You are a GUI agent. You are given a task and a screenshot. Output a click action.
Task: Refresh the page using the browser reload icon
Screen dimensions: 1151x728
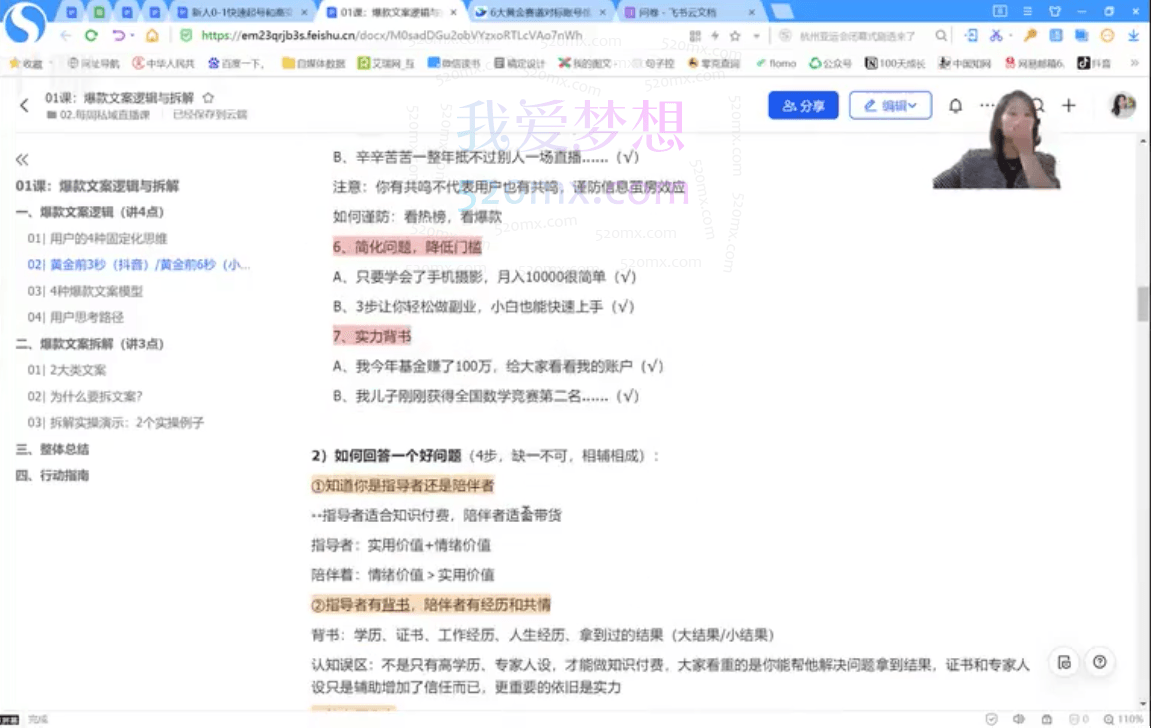point(90,35)
